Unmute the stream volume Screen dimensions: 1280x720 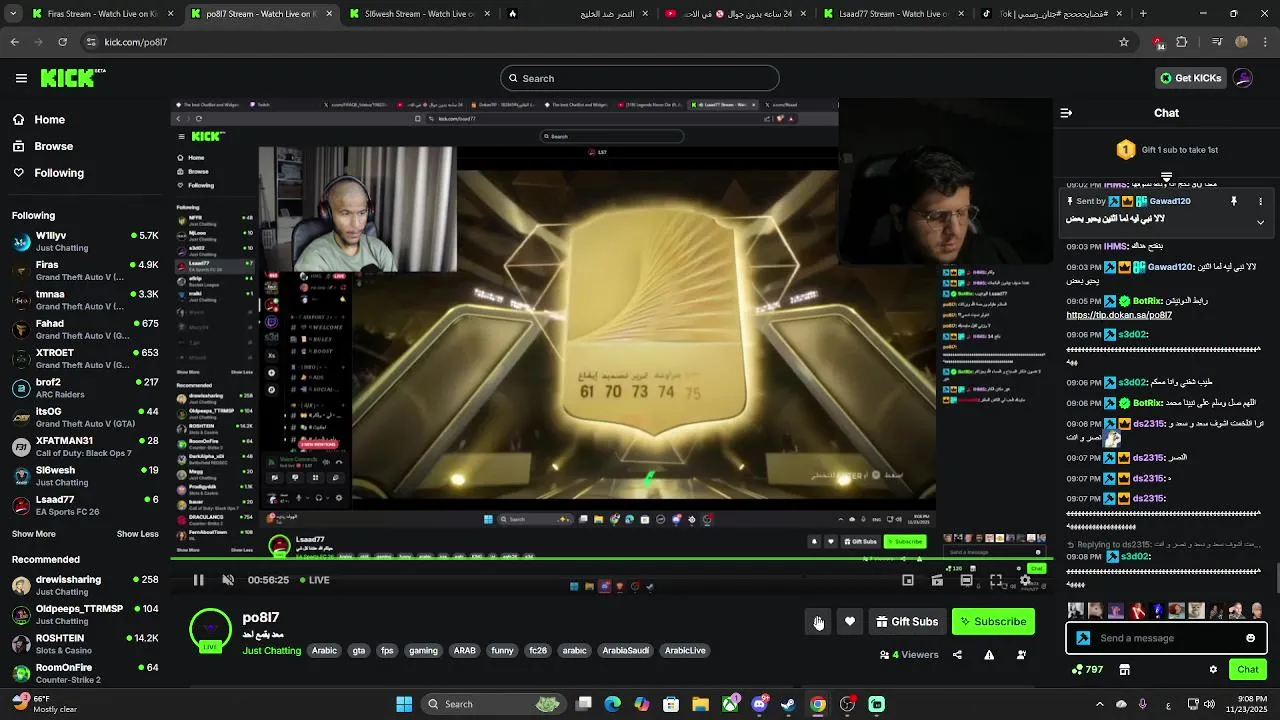pyautogui.click(x=228, y=580)
